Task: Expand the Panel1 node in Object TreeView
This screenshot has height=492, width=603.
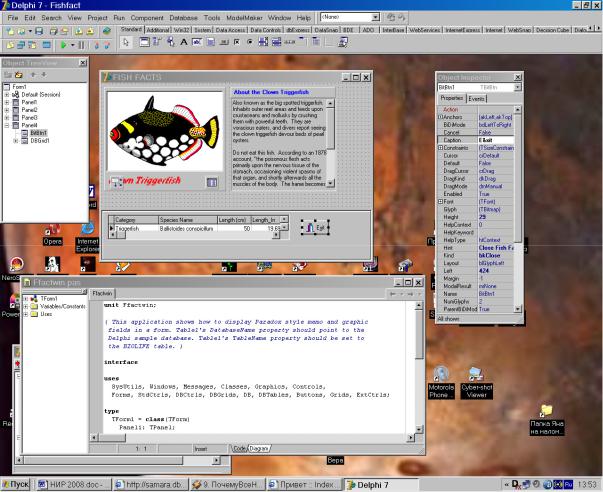Action: pos(7,102)
